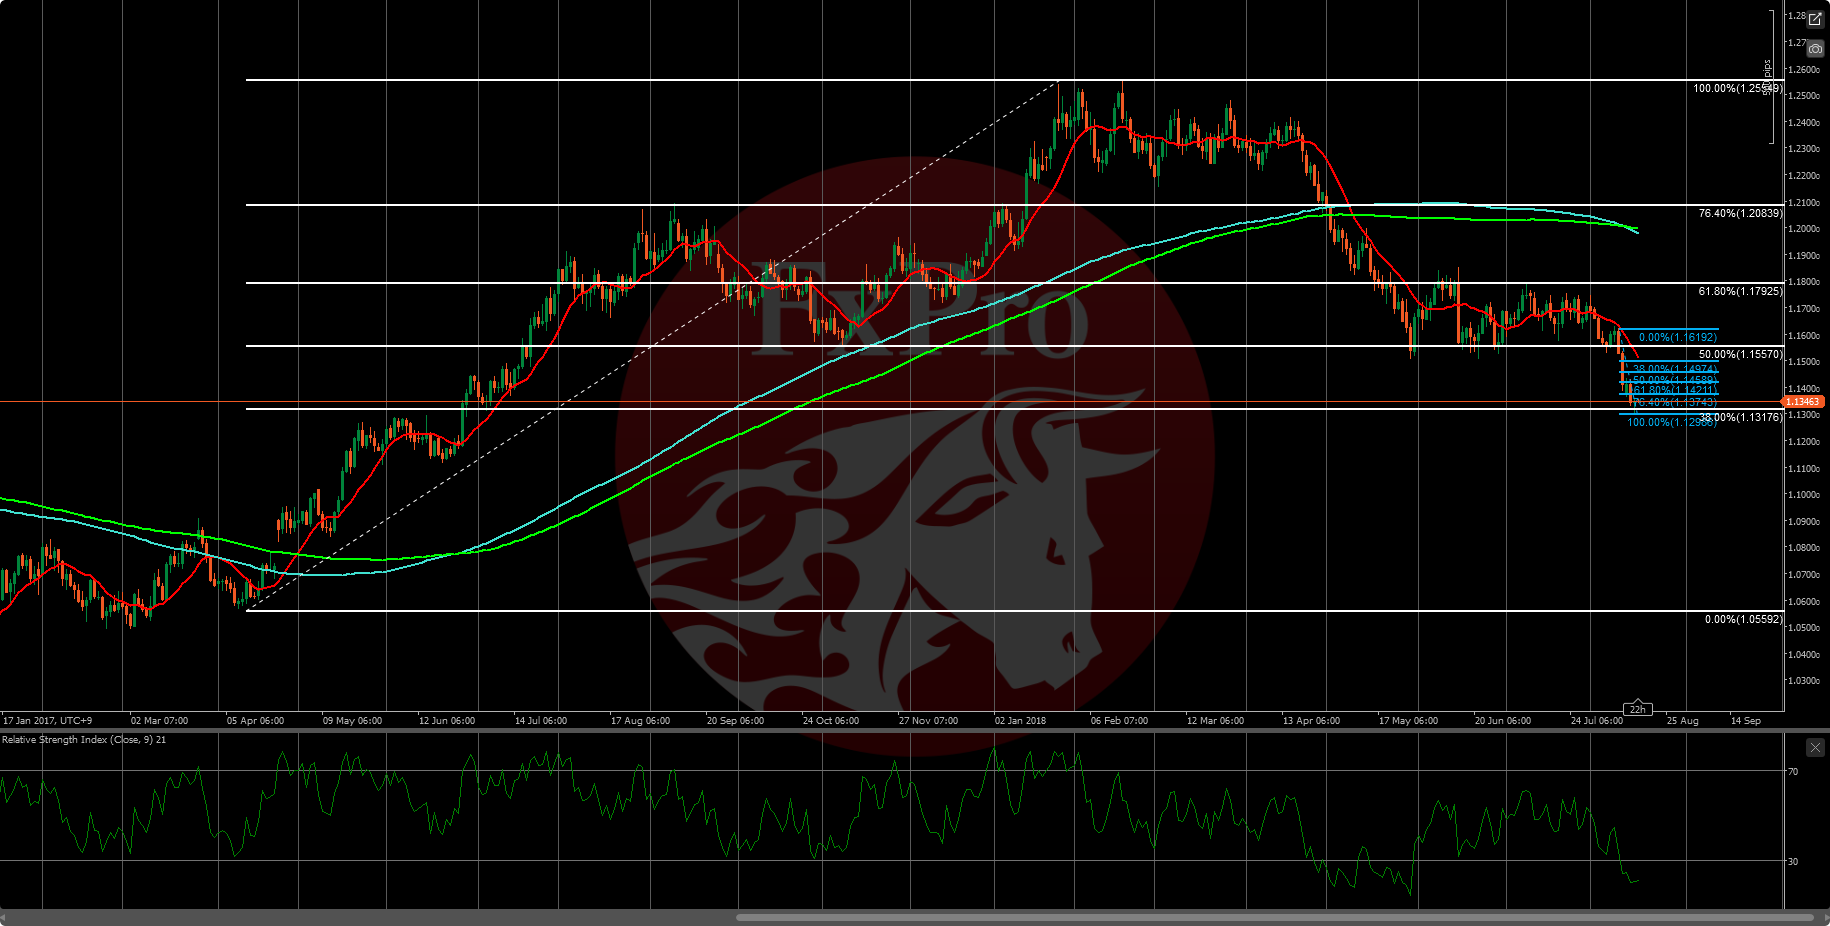The width and height of the screenshot is (1830, 926).
Task: Click the 24 Jul 06:00 date label
Action: pos(1597,721)
